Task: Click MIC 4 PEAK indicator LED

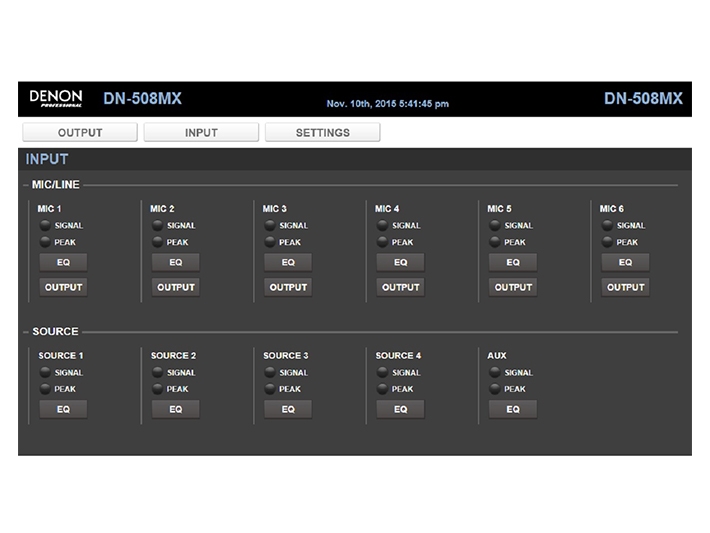Action: (x=383, y=242)
